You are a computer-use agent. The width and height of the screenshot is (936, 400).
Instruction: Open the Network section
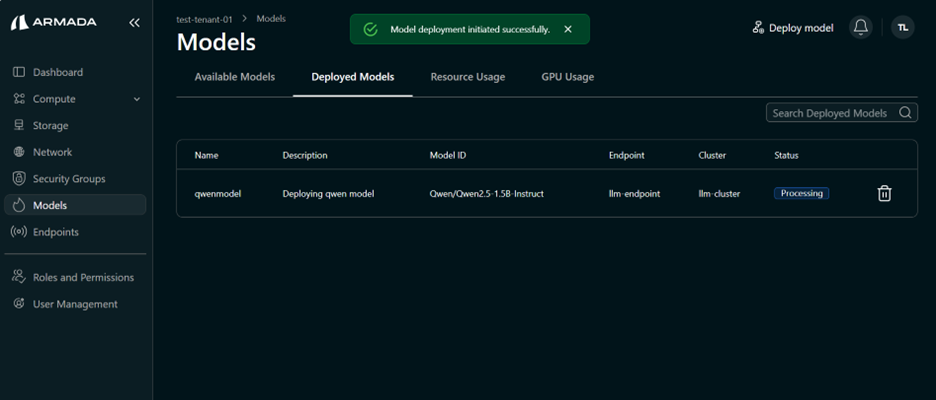coord(52,152)
